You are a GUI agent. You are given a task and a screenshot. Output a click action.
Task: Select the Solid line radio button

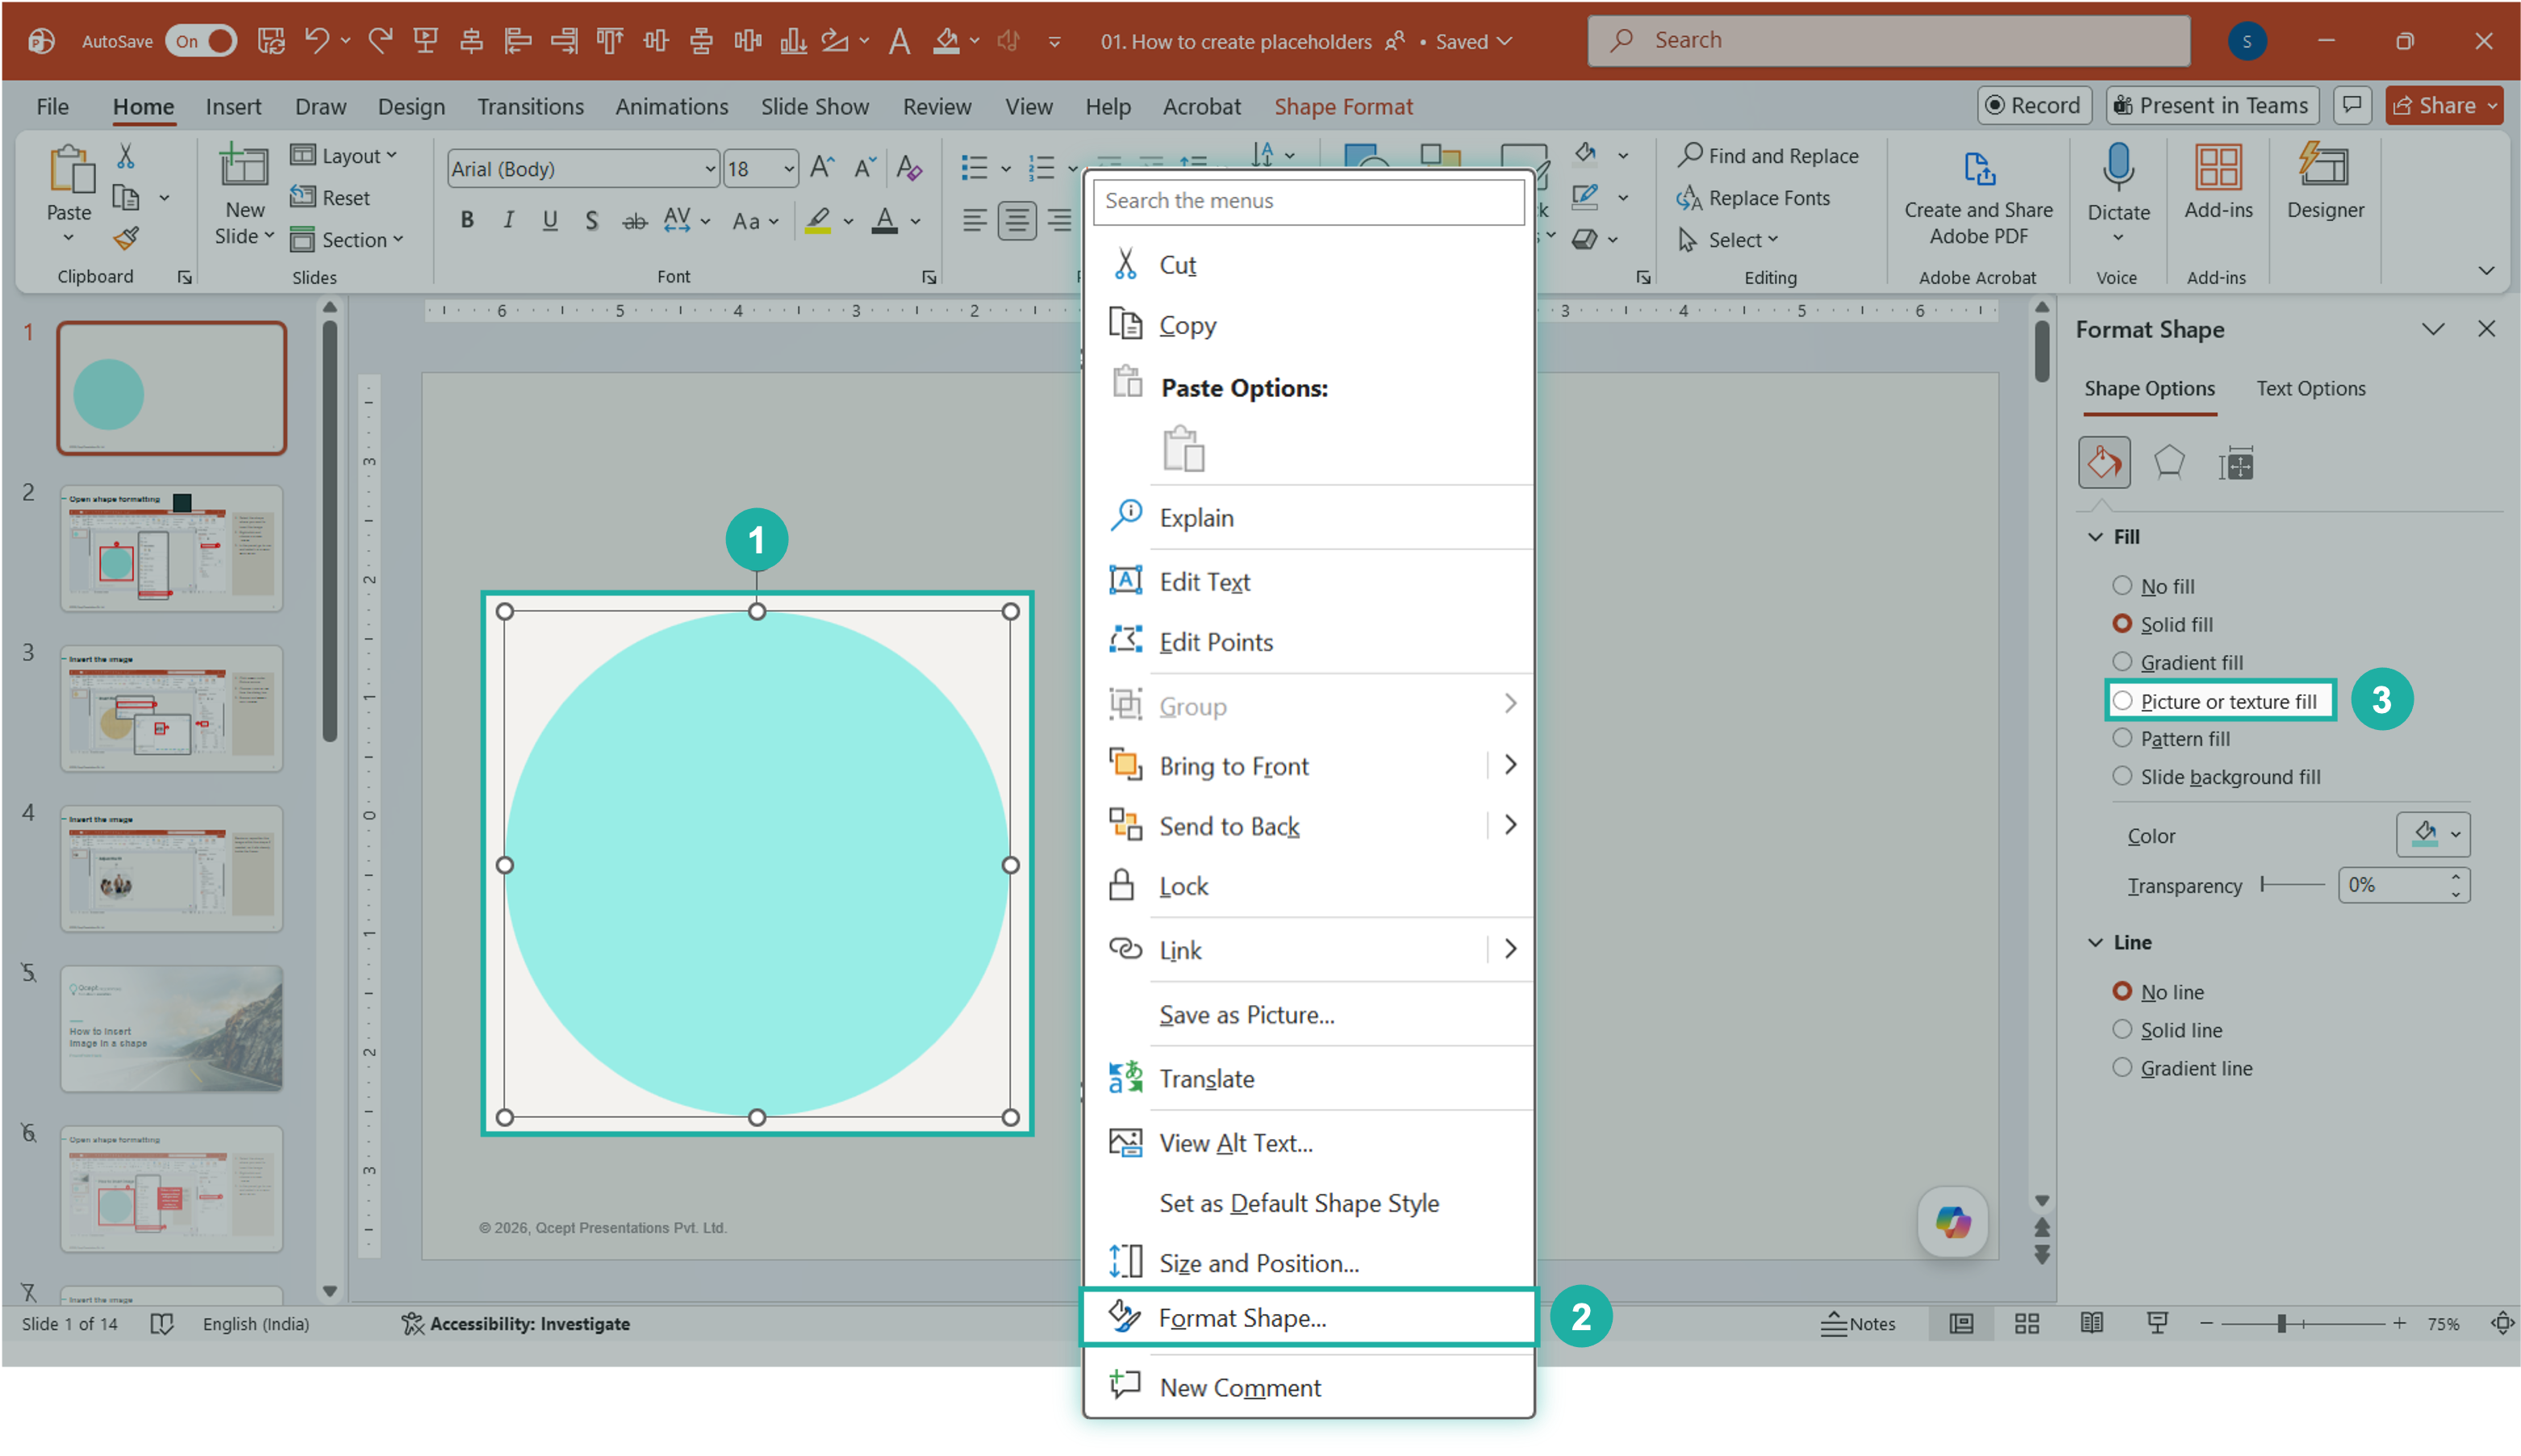pos(2121,1029)
